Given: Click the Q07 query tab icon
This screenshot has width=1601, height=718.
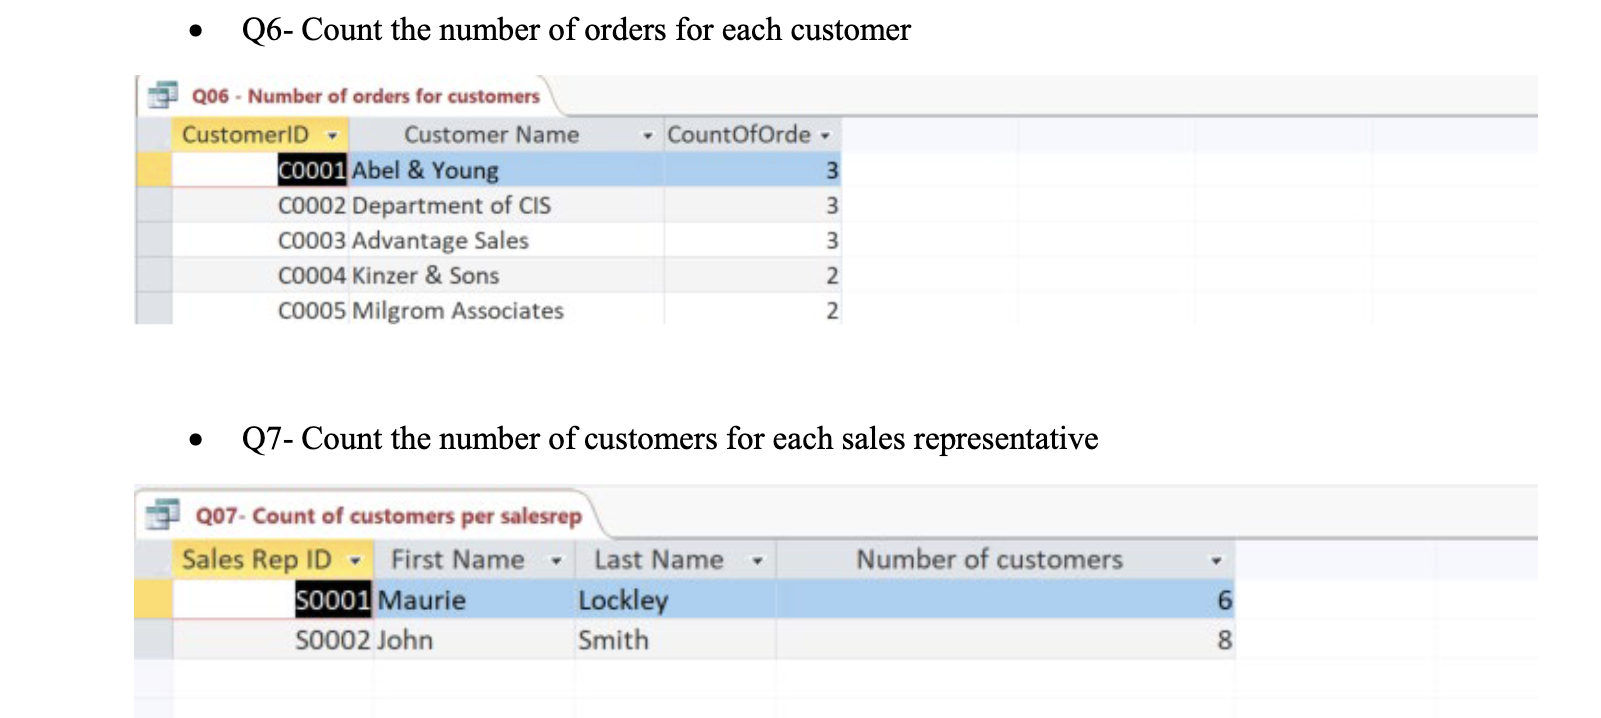Looking at the screenshot, I should [x=162, y=515].
